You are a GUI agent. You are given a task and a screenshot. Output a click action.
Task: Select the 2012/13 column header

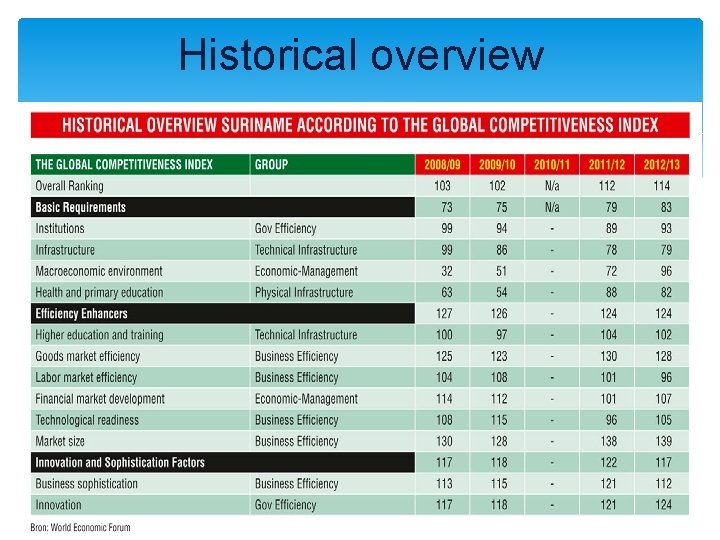[x=661, y=164]
